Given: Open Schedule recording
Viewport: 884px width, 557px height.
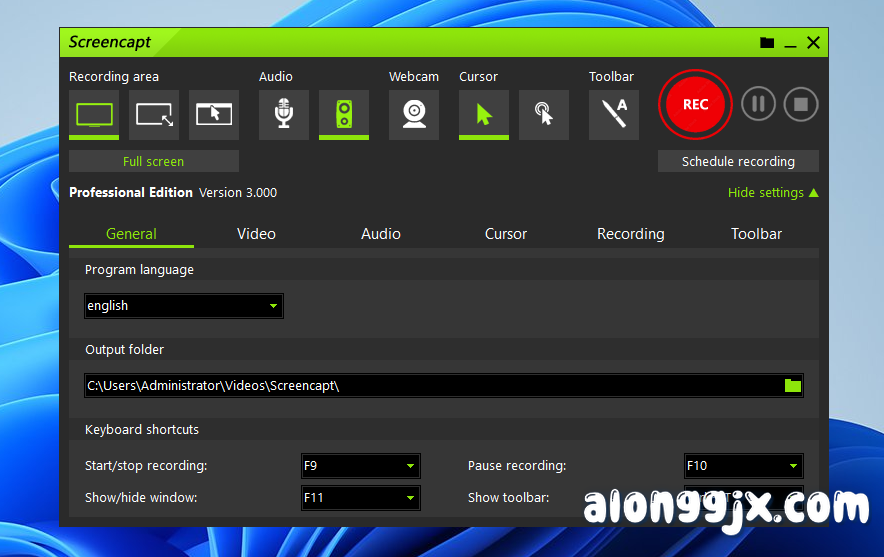Looking at the screenshot, I should point(738,161).
